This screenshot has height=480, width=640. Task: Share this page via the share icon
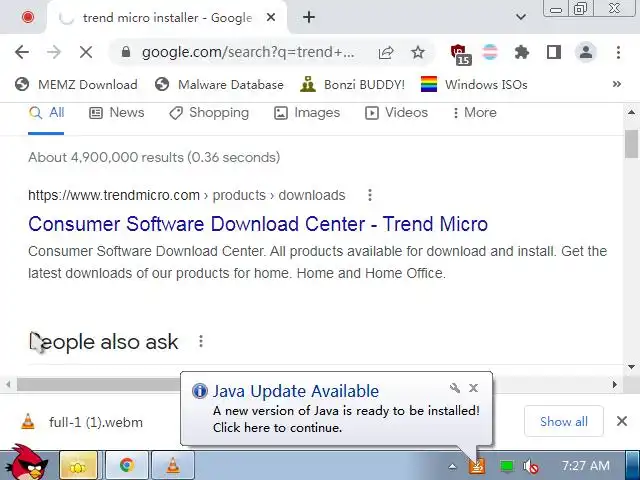[x=386, y=52]
